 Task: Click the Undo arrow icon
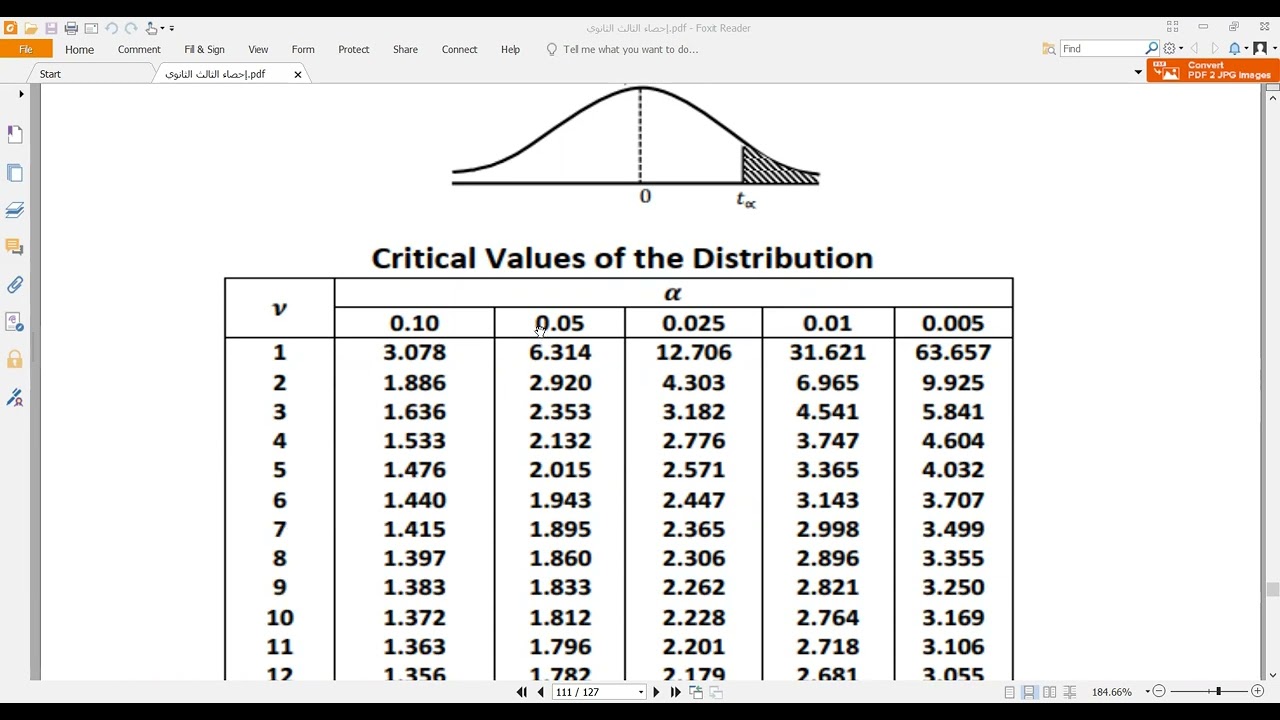coord(111,28)
